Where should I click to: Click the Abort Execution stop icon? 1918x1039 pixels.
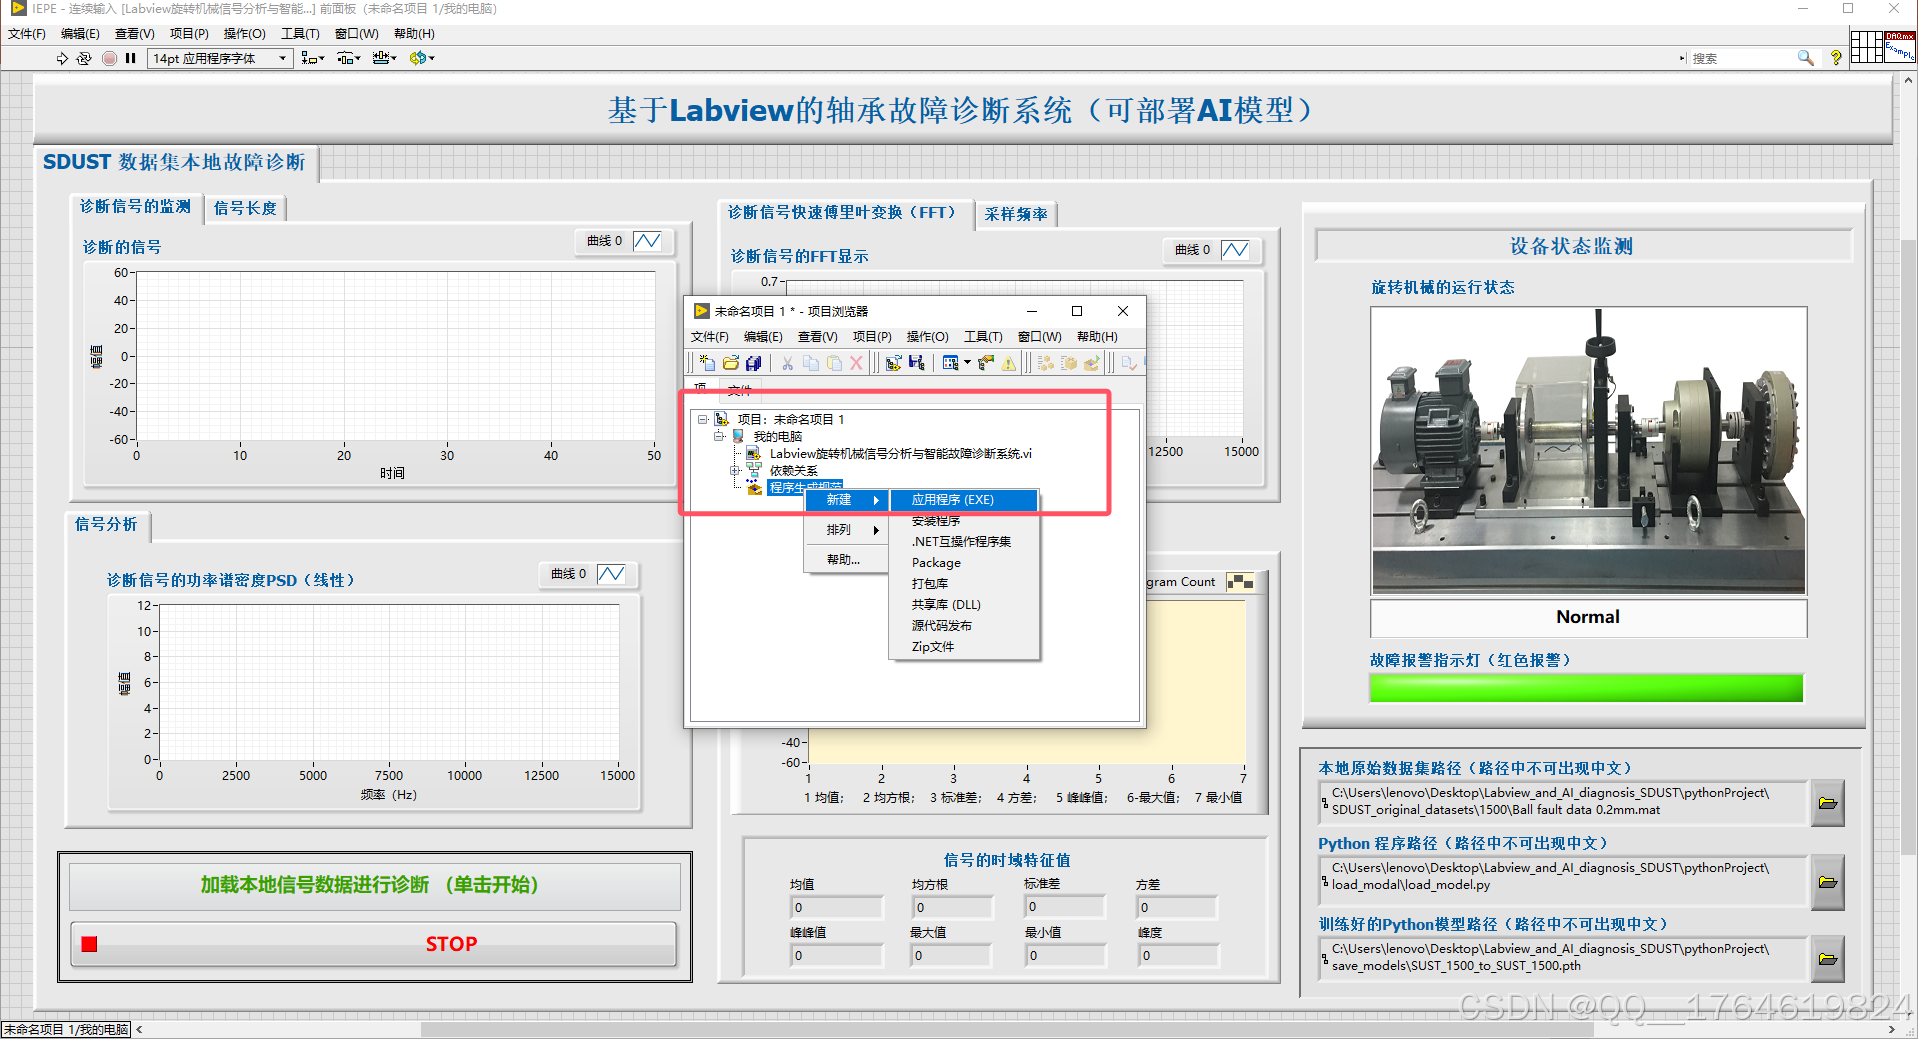pyautogui.click(x=109, y=58)
